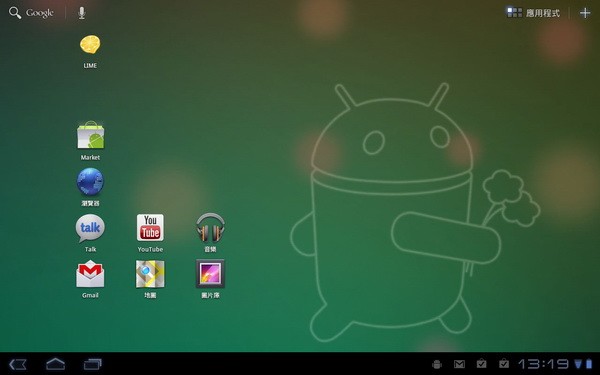Open the first Market update notification
Image resolution: width=600 pixels, height=375 pixels.
[x=481, y=364]
